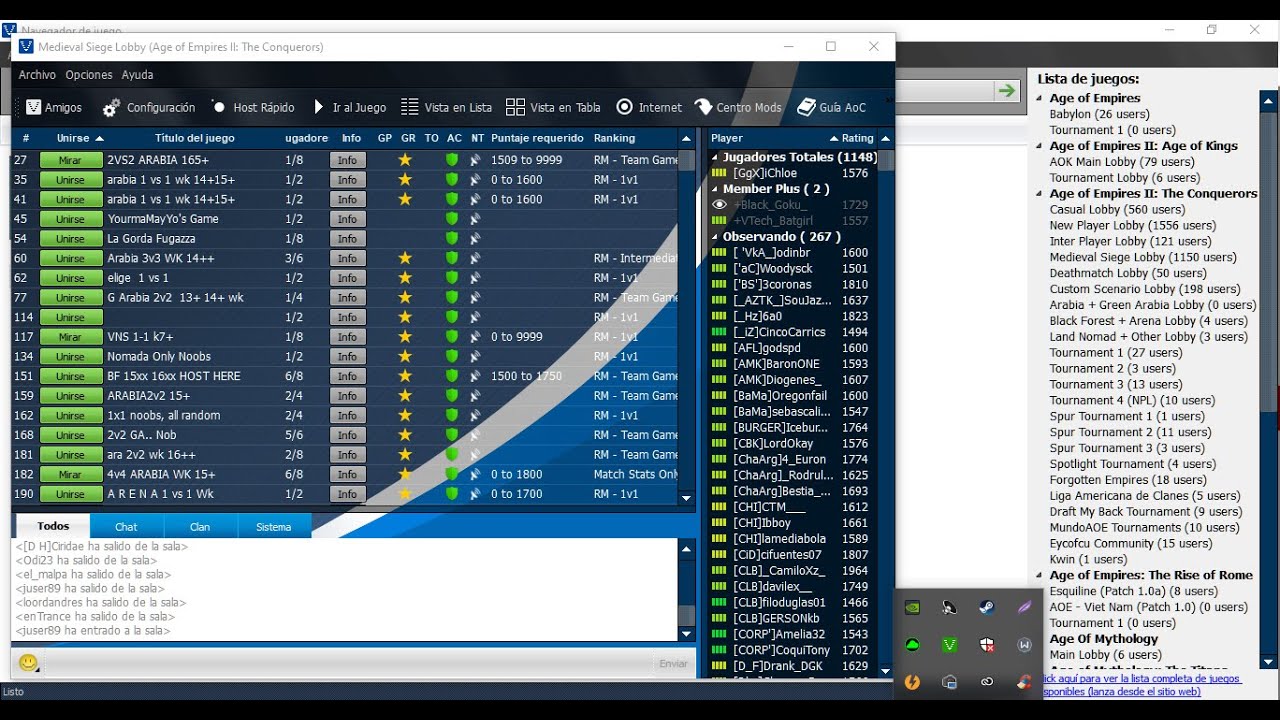
Task: Open the emoji smiley picker in chat
Action: click(x=28, y=663)
